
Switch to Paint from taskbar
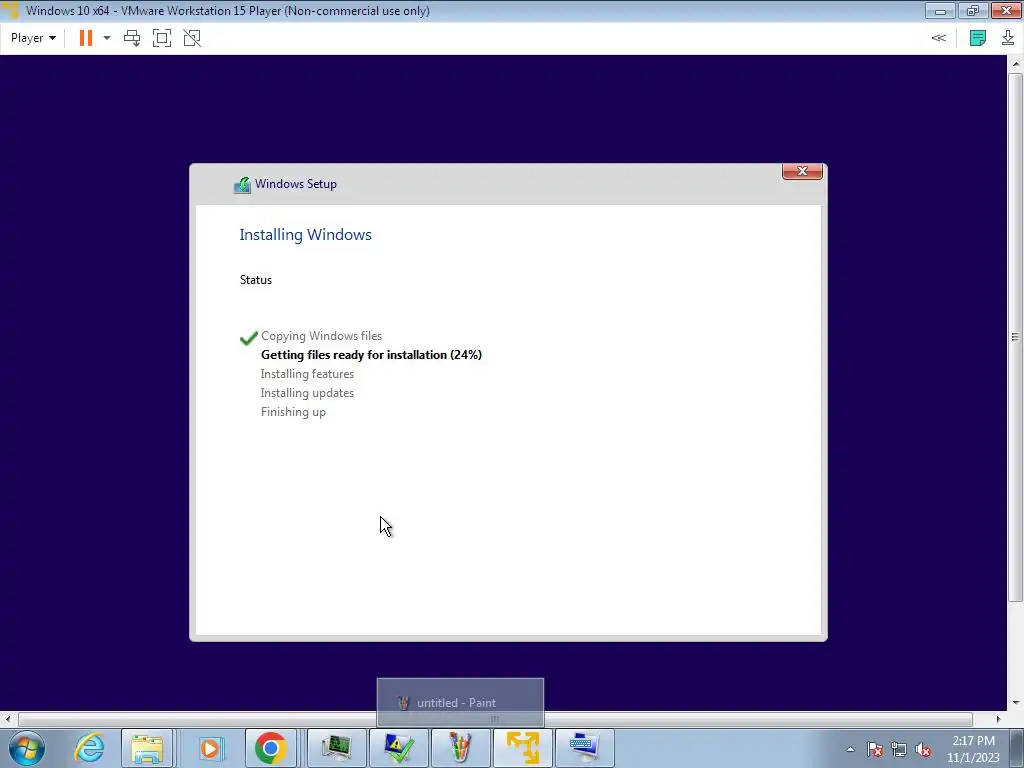(x=460, y=748)
